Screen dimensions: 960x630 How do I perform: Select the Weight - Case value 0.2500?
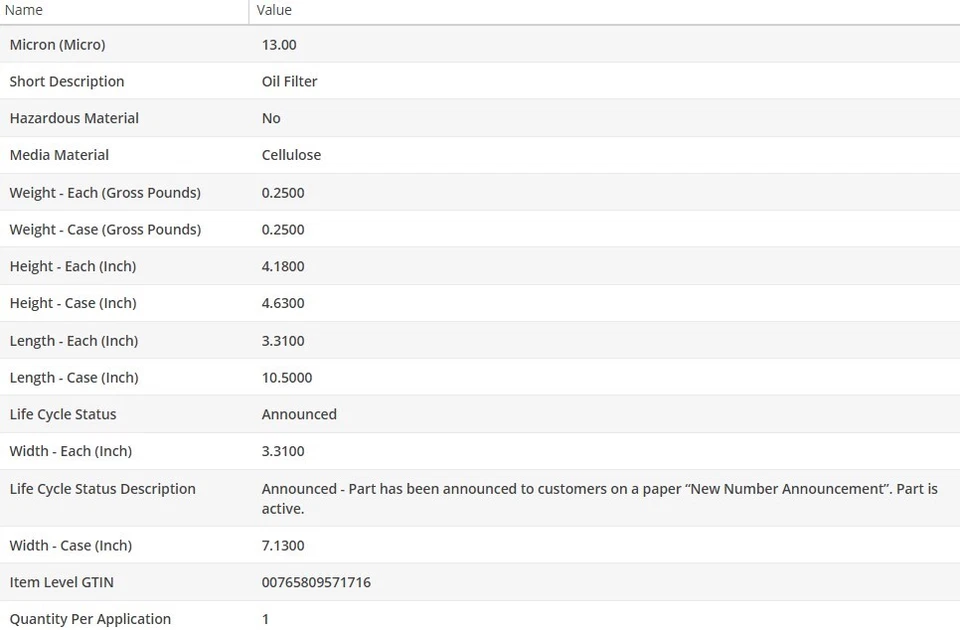[283, 230]
